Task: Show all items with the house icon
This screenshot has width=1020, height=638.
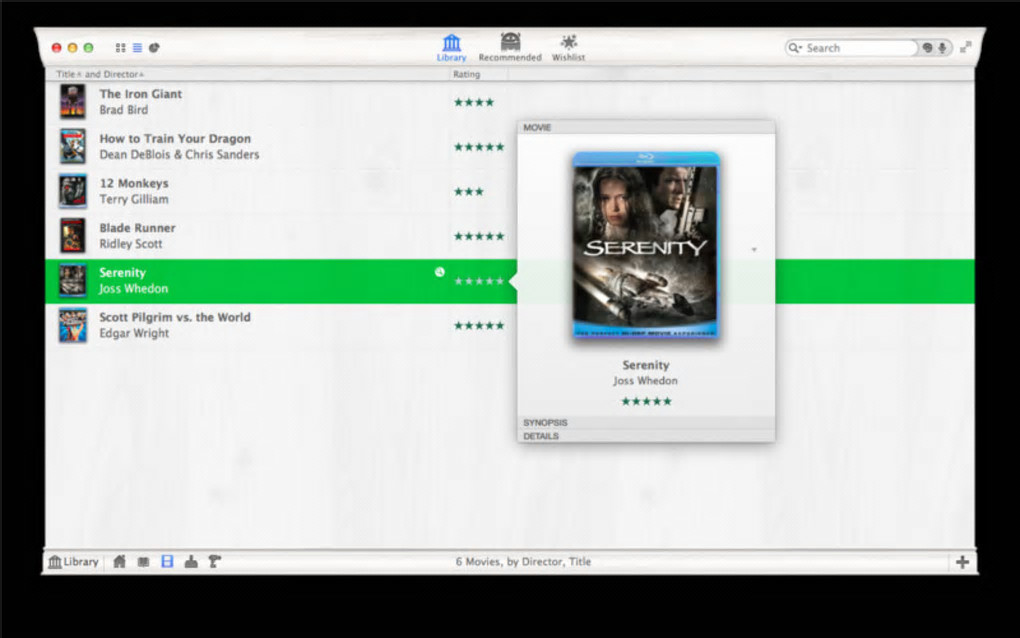Action: tap(119, 561)
